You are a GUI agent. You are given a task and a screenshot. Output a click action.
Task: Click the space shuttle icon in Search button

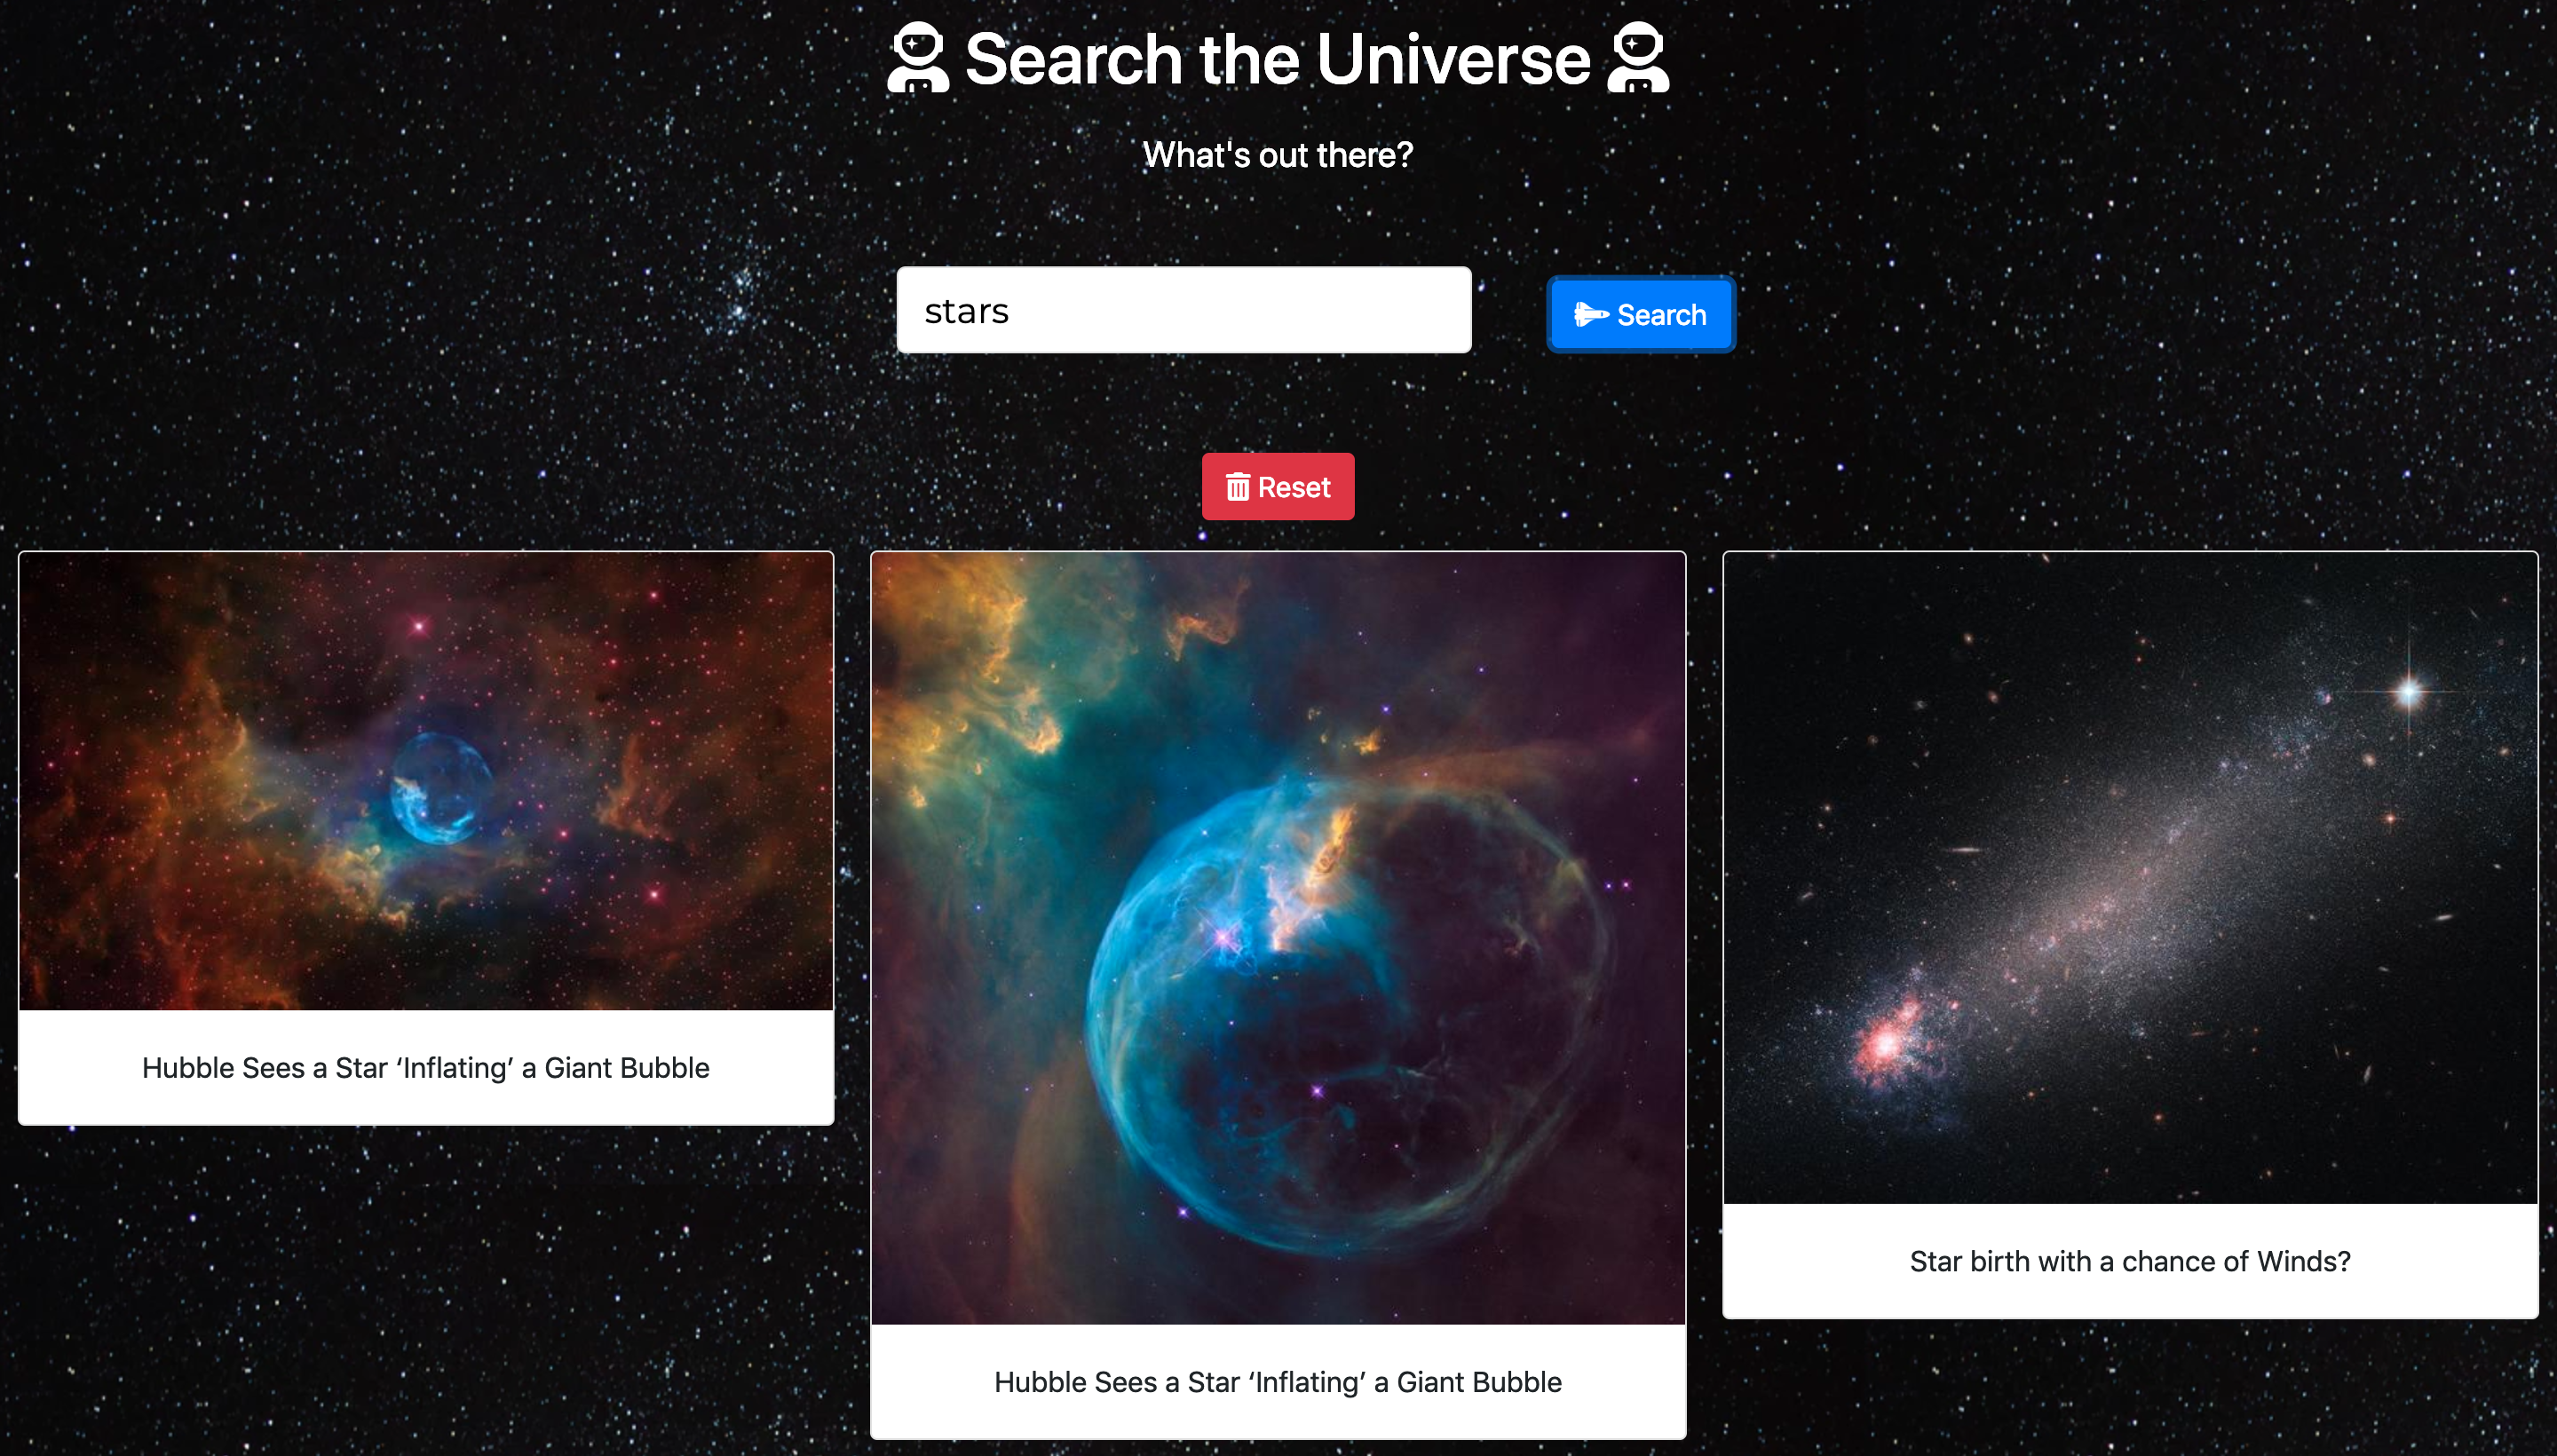click(1590, 314)
